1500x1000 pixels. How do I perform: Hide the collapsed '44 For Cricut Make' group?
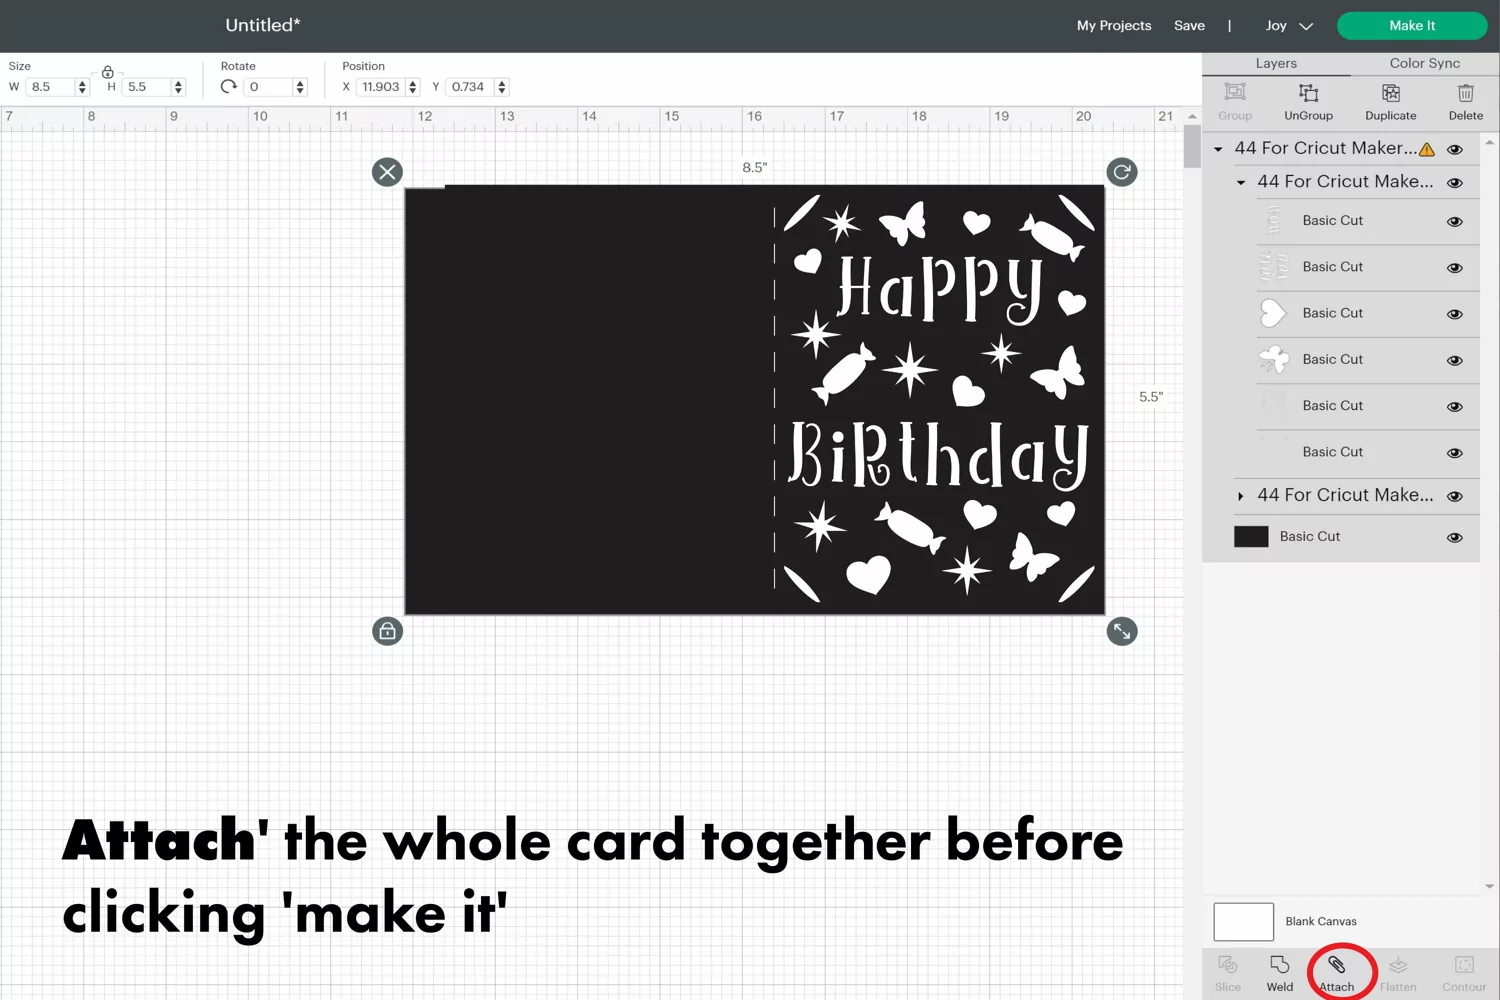tap(1455, 496)
